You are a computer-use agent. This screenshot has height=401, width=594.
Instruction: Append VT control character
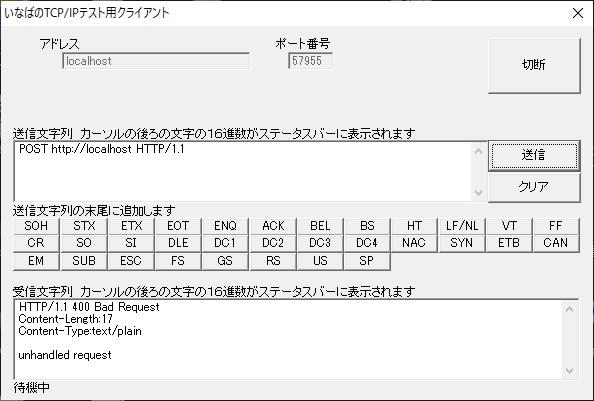pos(509,226)
